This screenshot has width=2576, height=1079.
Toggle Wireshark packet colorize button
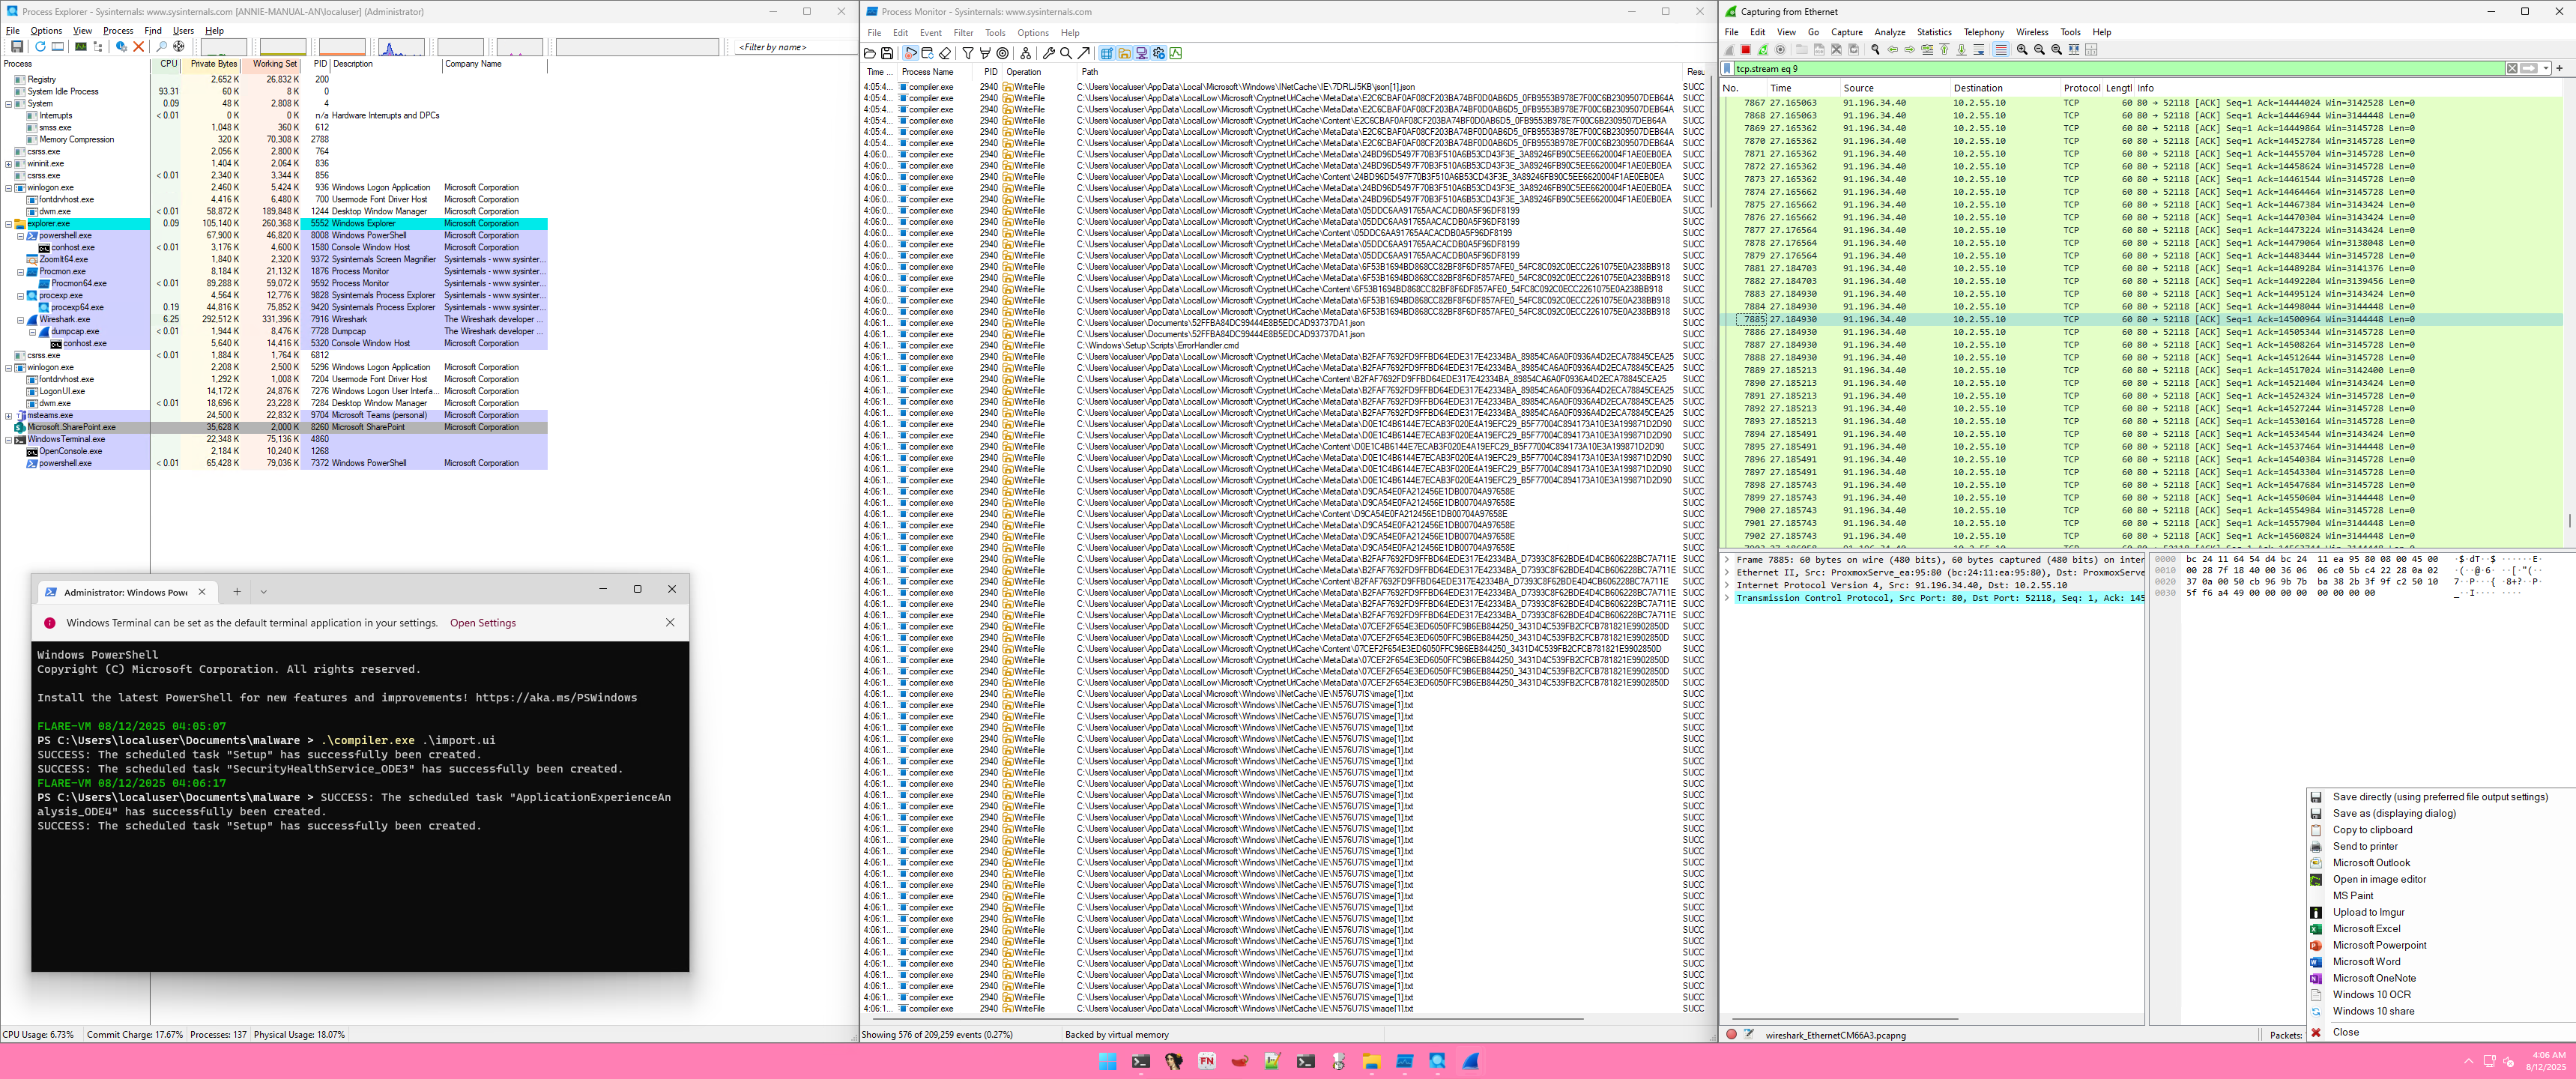[x=2001, y=49]
